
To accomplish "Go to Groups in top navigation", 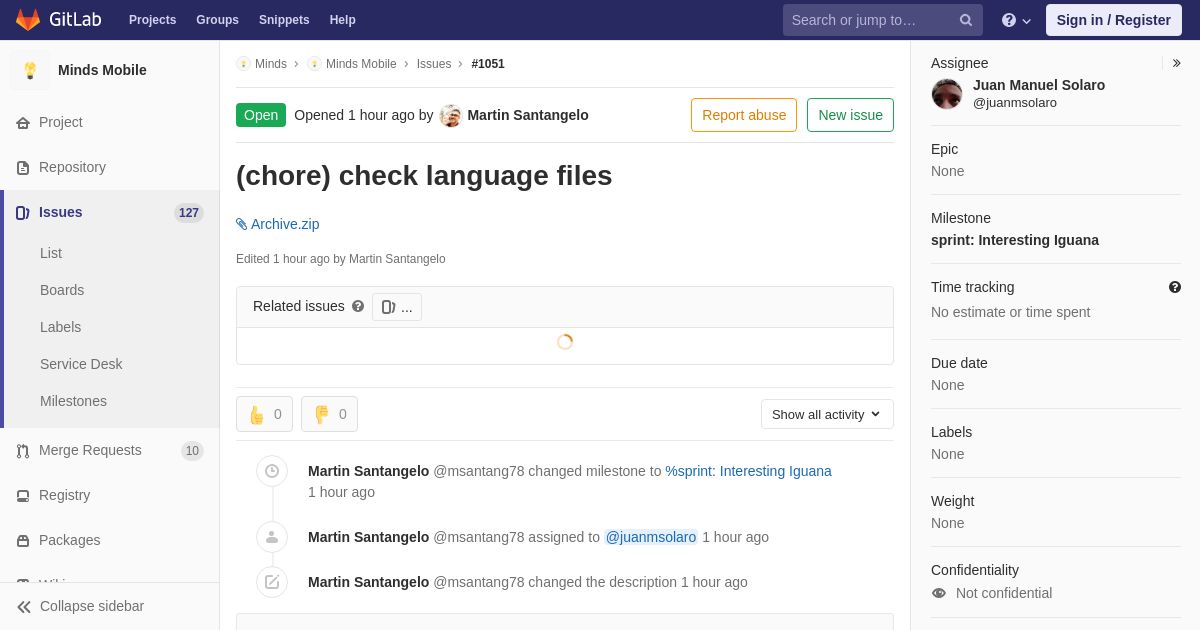I will coord(217,20).
